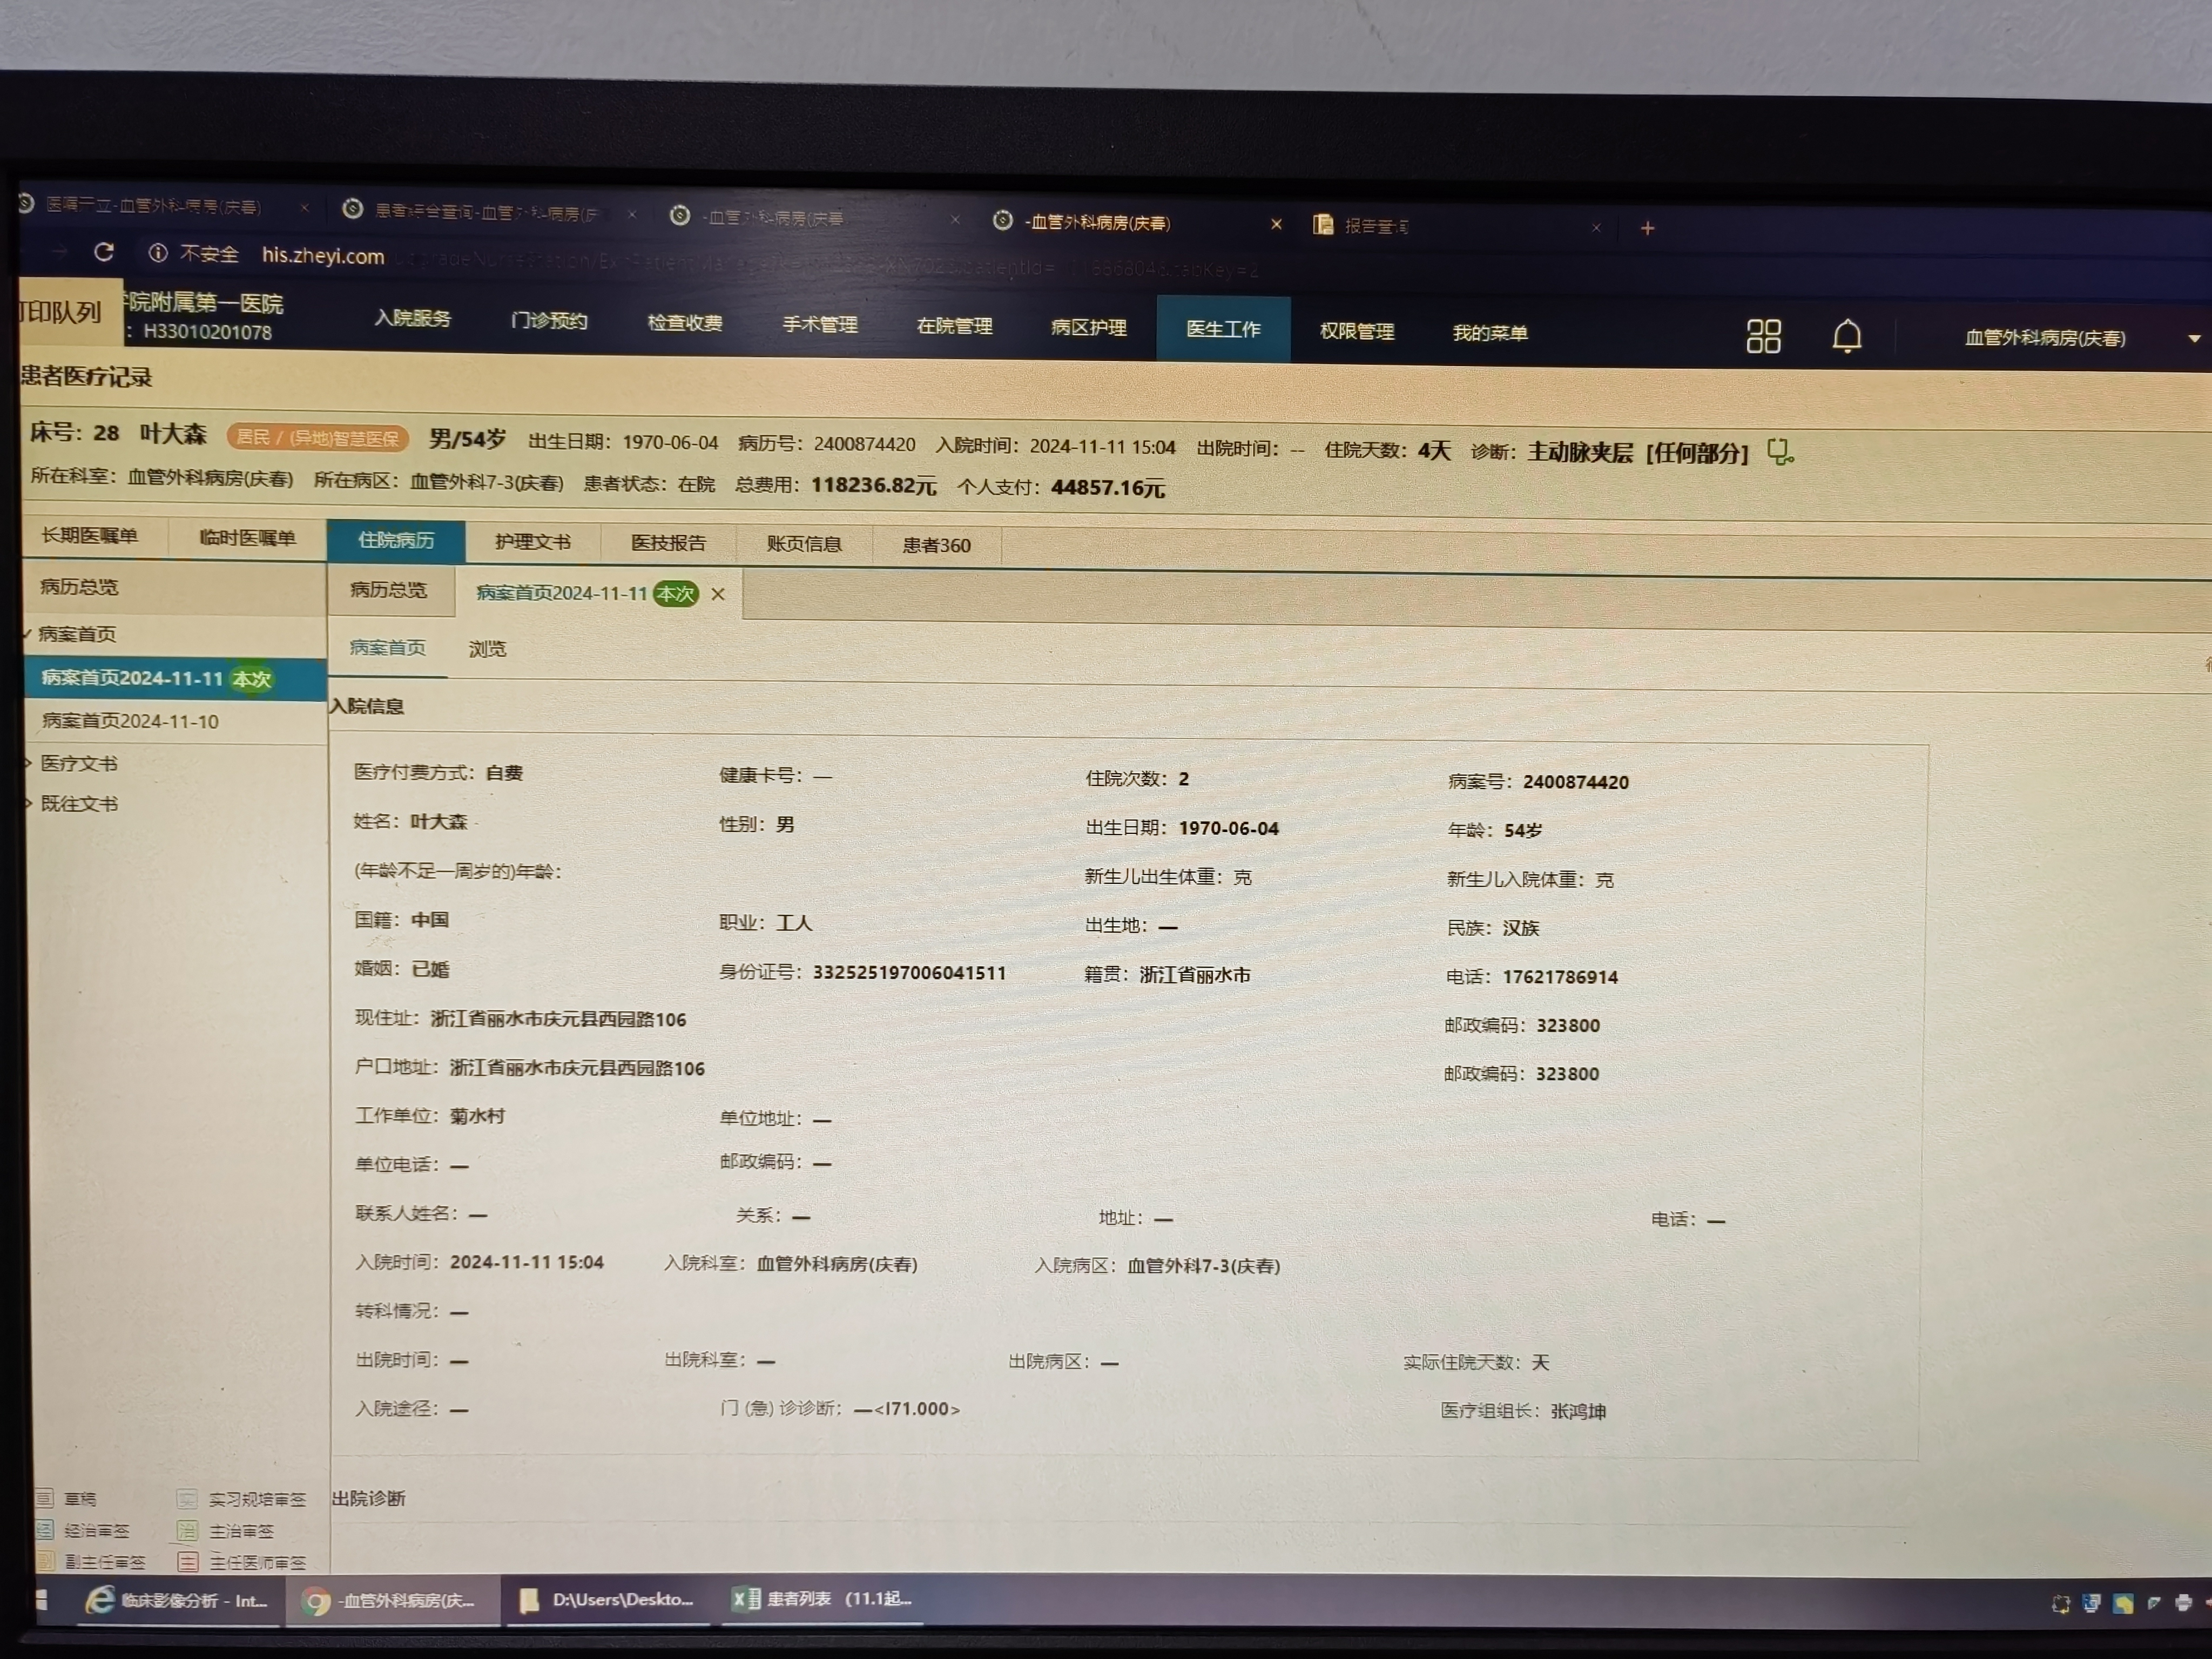Click the ID number 332525197006041511
The image size is (2212, 1659).
pos(909,973)
